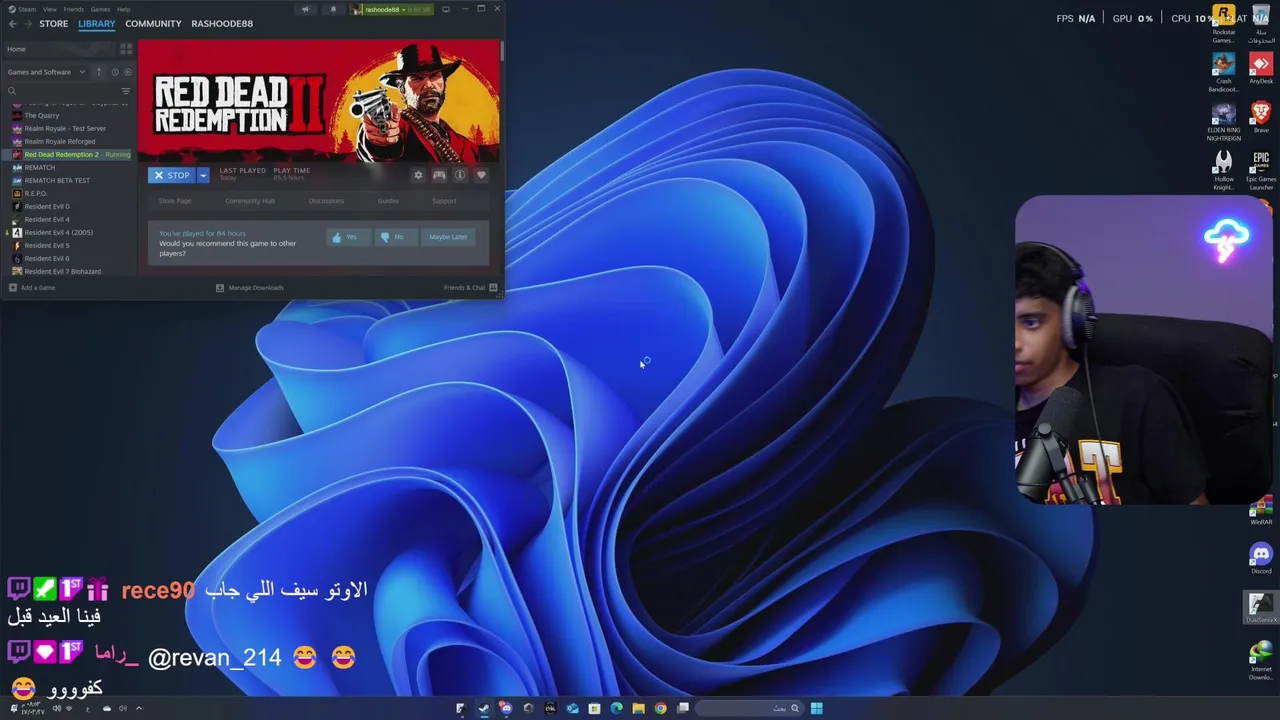Click the Maybe Later button
Screen dimensions: 1280x720
448,237
